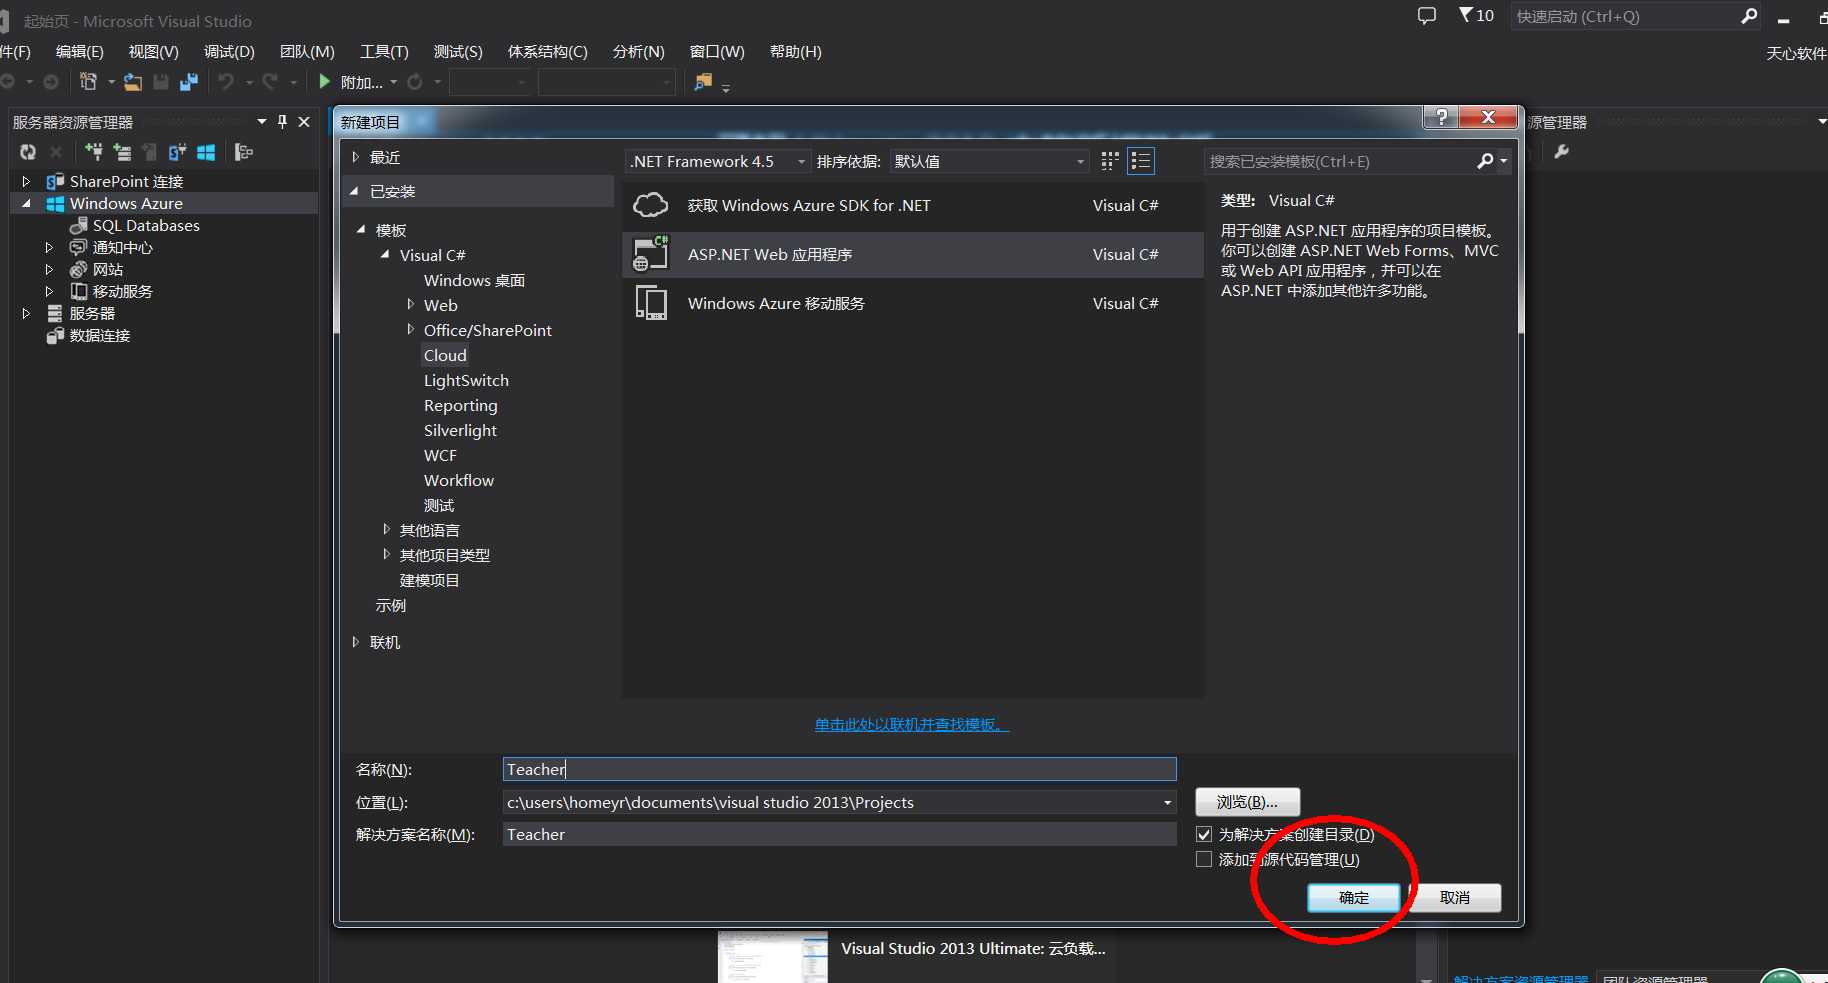1828x983 pixels.
Task: Click the link to find templates online
Action: [912, 724]
